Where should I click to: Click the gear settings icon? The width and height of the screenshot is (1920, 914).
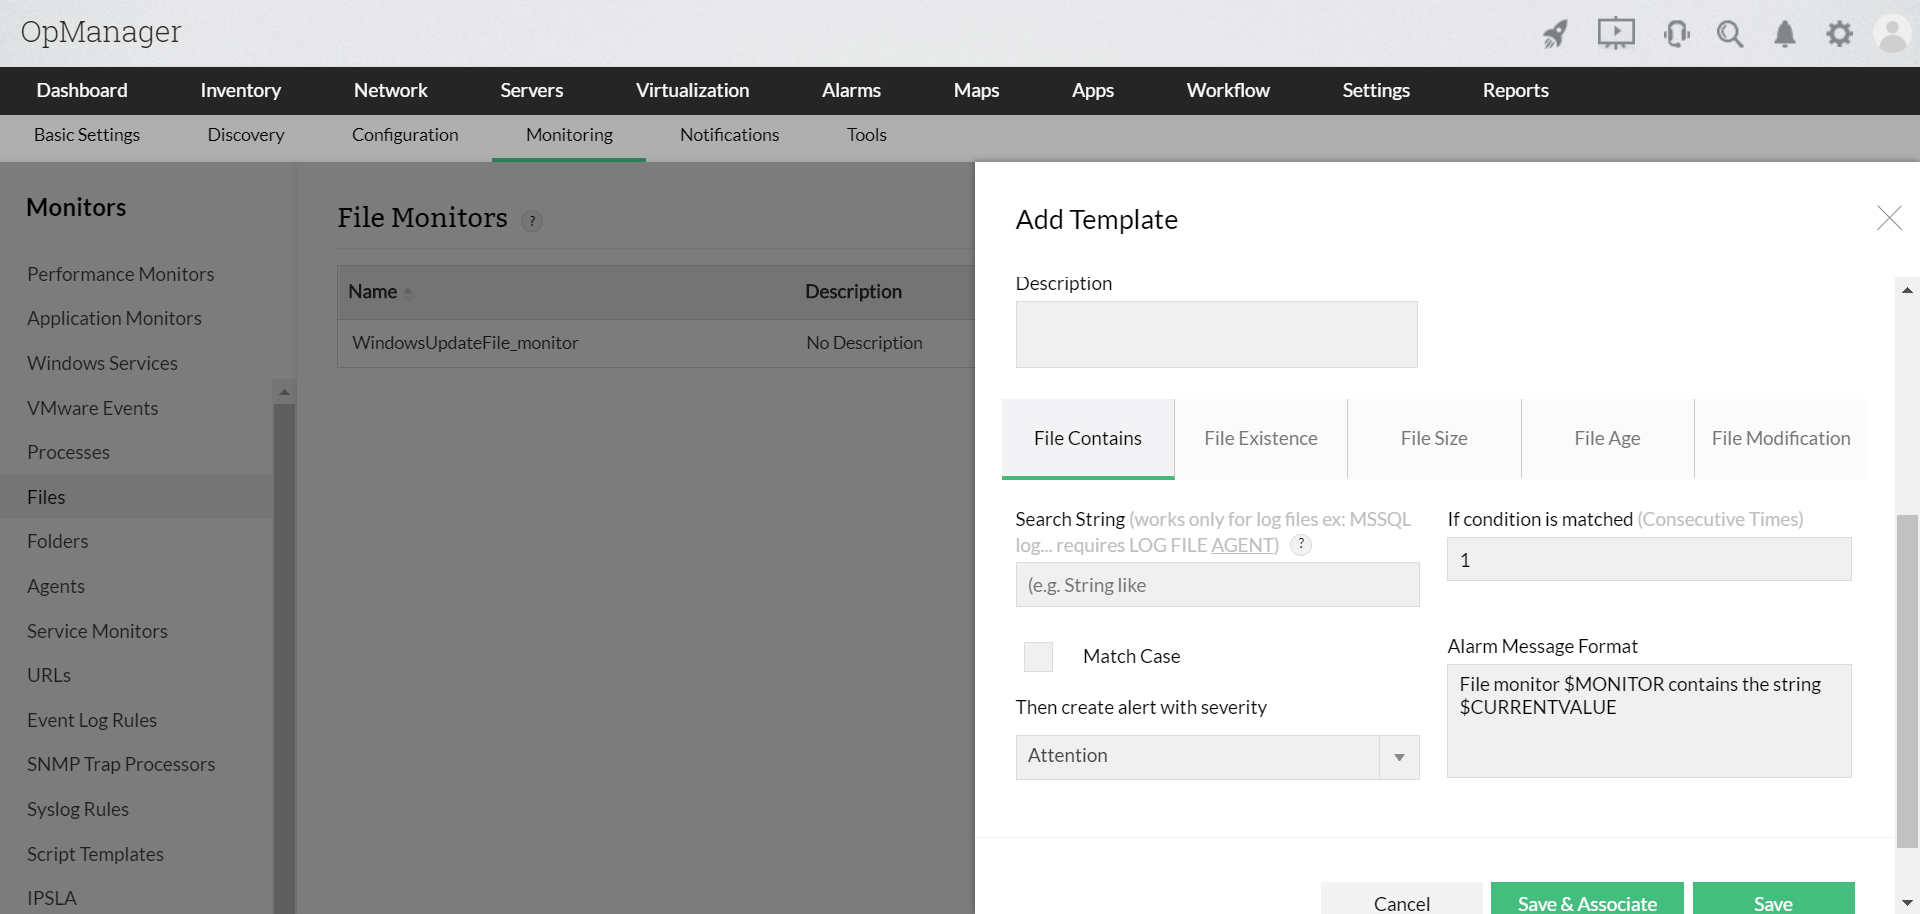click(1839, 34)
